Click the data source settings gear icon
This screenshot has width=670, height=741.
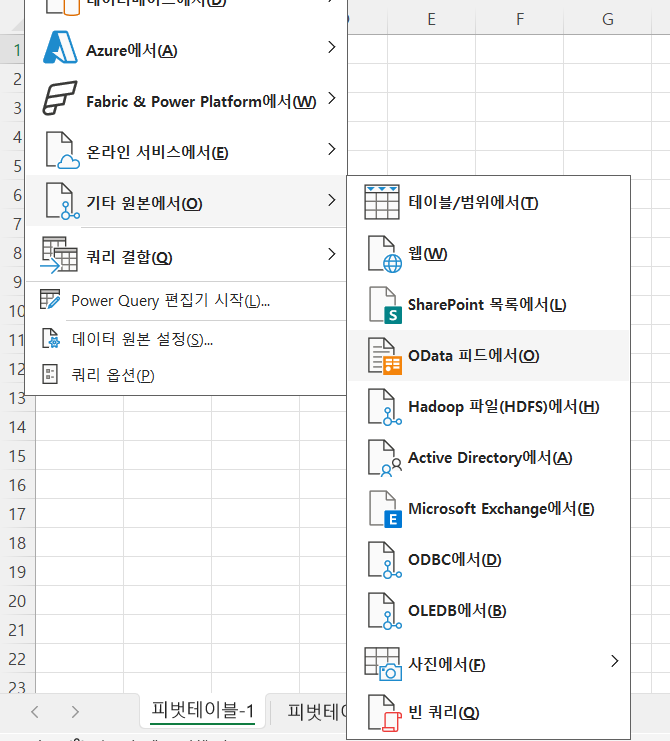51,338
